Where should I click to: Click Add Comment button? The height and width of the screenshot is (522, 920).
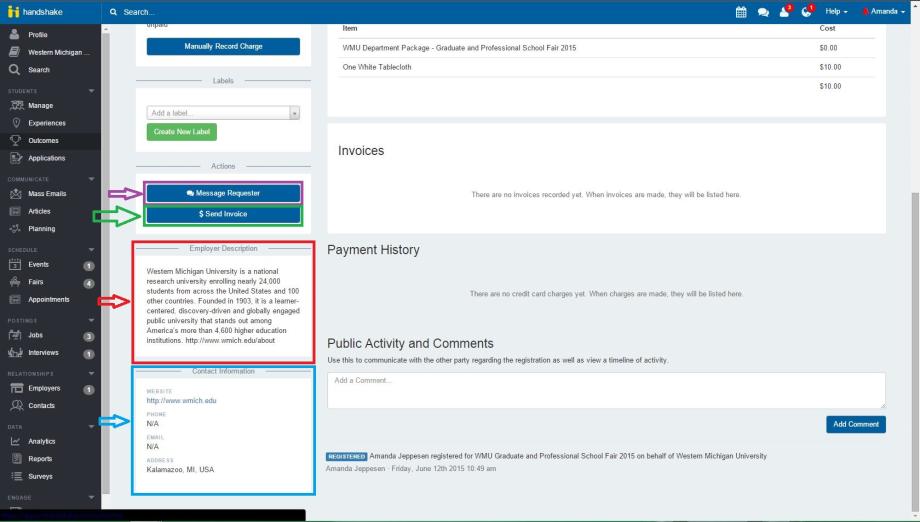855,424
